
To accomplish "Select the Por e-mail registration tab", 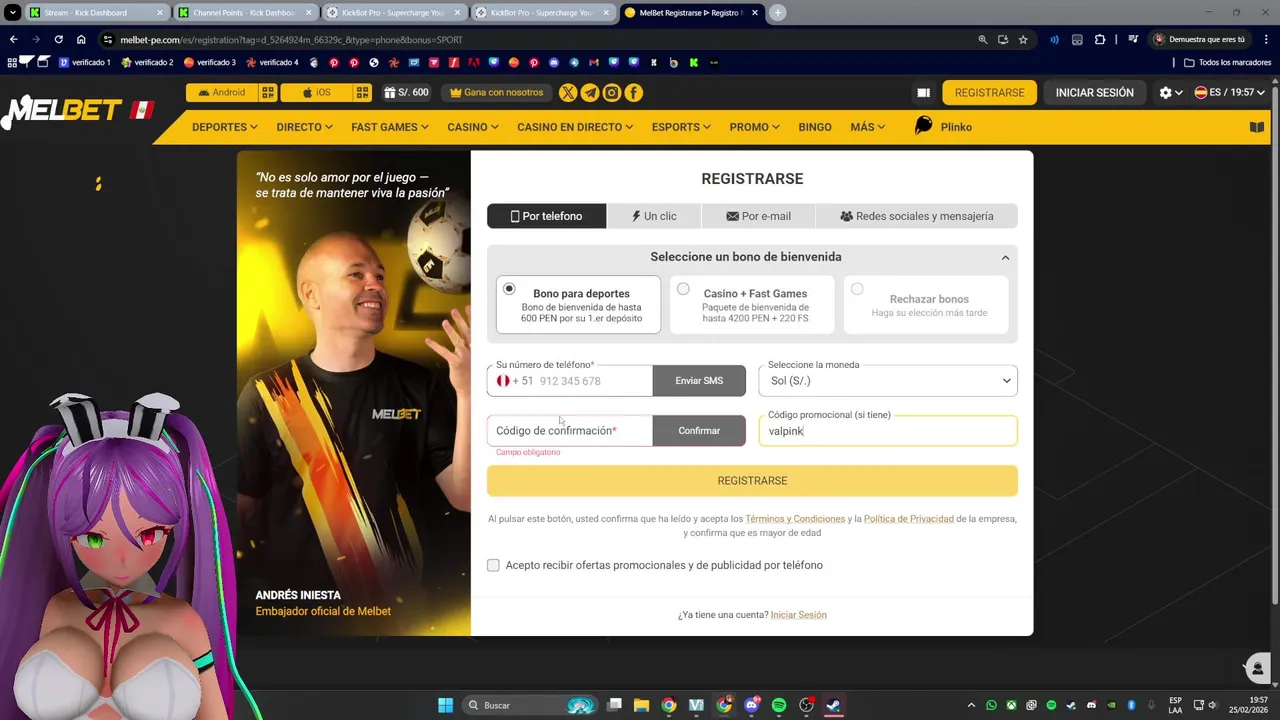I will (x=758, y=216).
